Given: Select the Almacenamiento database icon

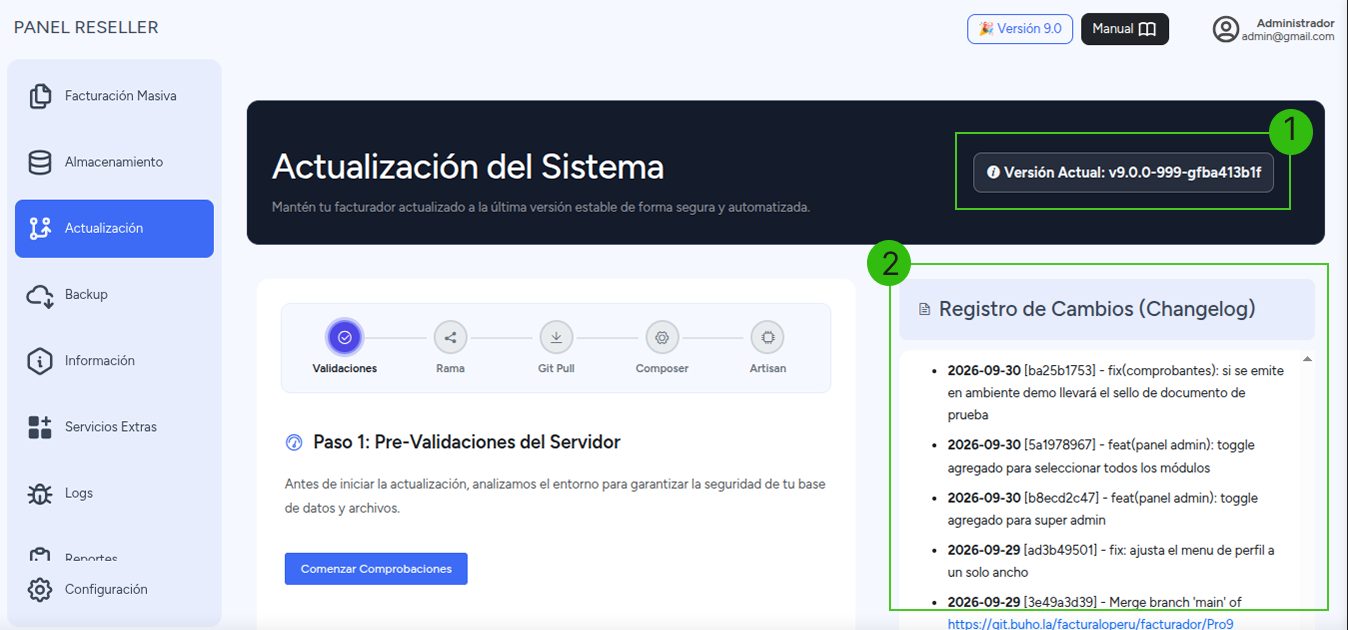Looking at the screenshot, I should click(x=40, y=162).
